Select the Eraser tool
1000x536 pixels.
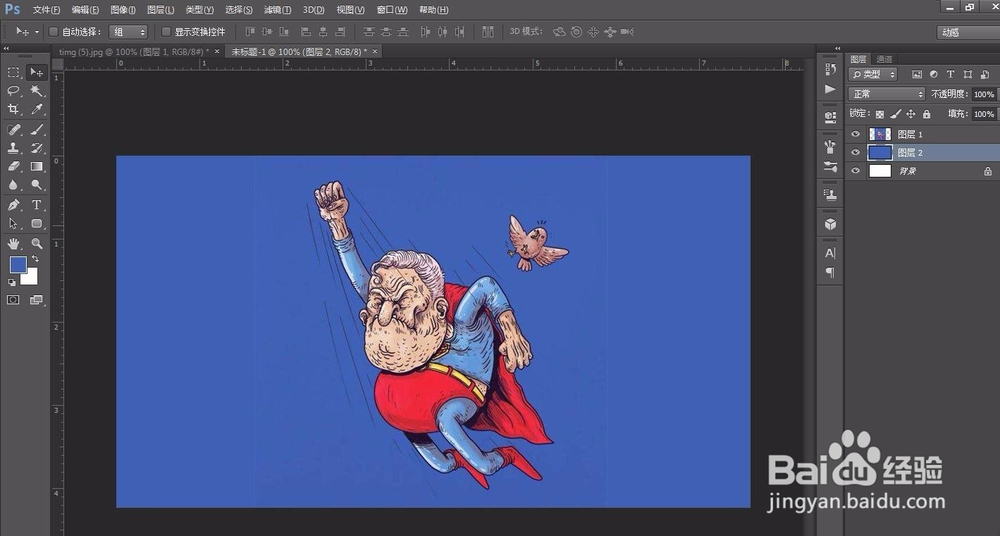pyautogui.click(x=13, y=167)
